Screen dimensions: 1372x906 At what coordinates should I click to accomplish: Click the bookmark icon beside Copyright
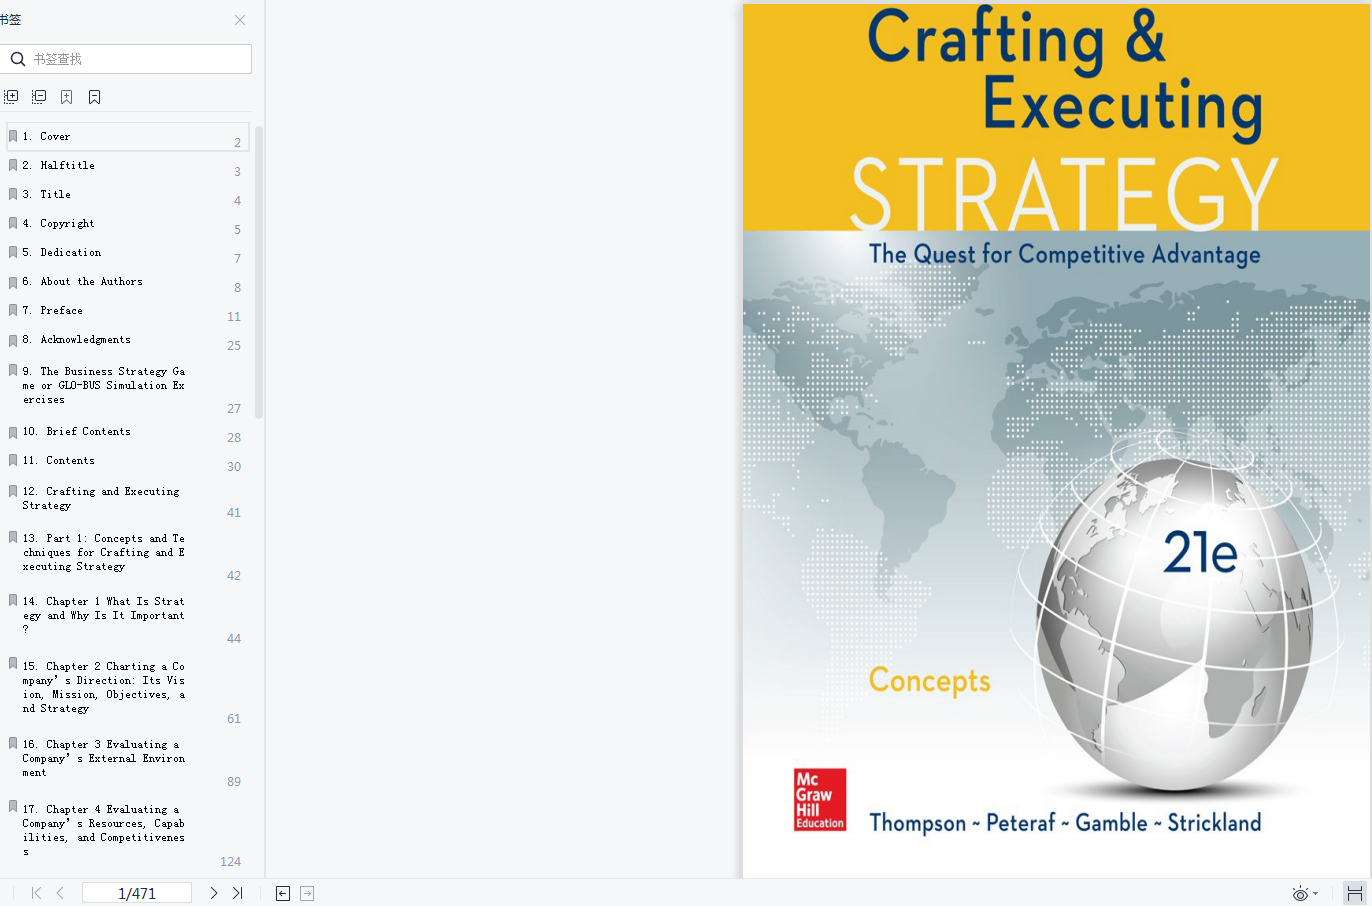tap(13, 223)
